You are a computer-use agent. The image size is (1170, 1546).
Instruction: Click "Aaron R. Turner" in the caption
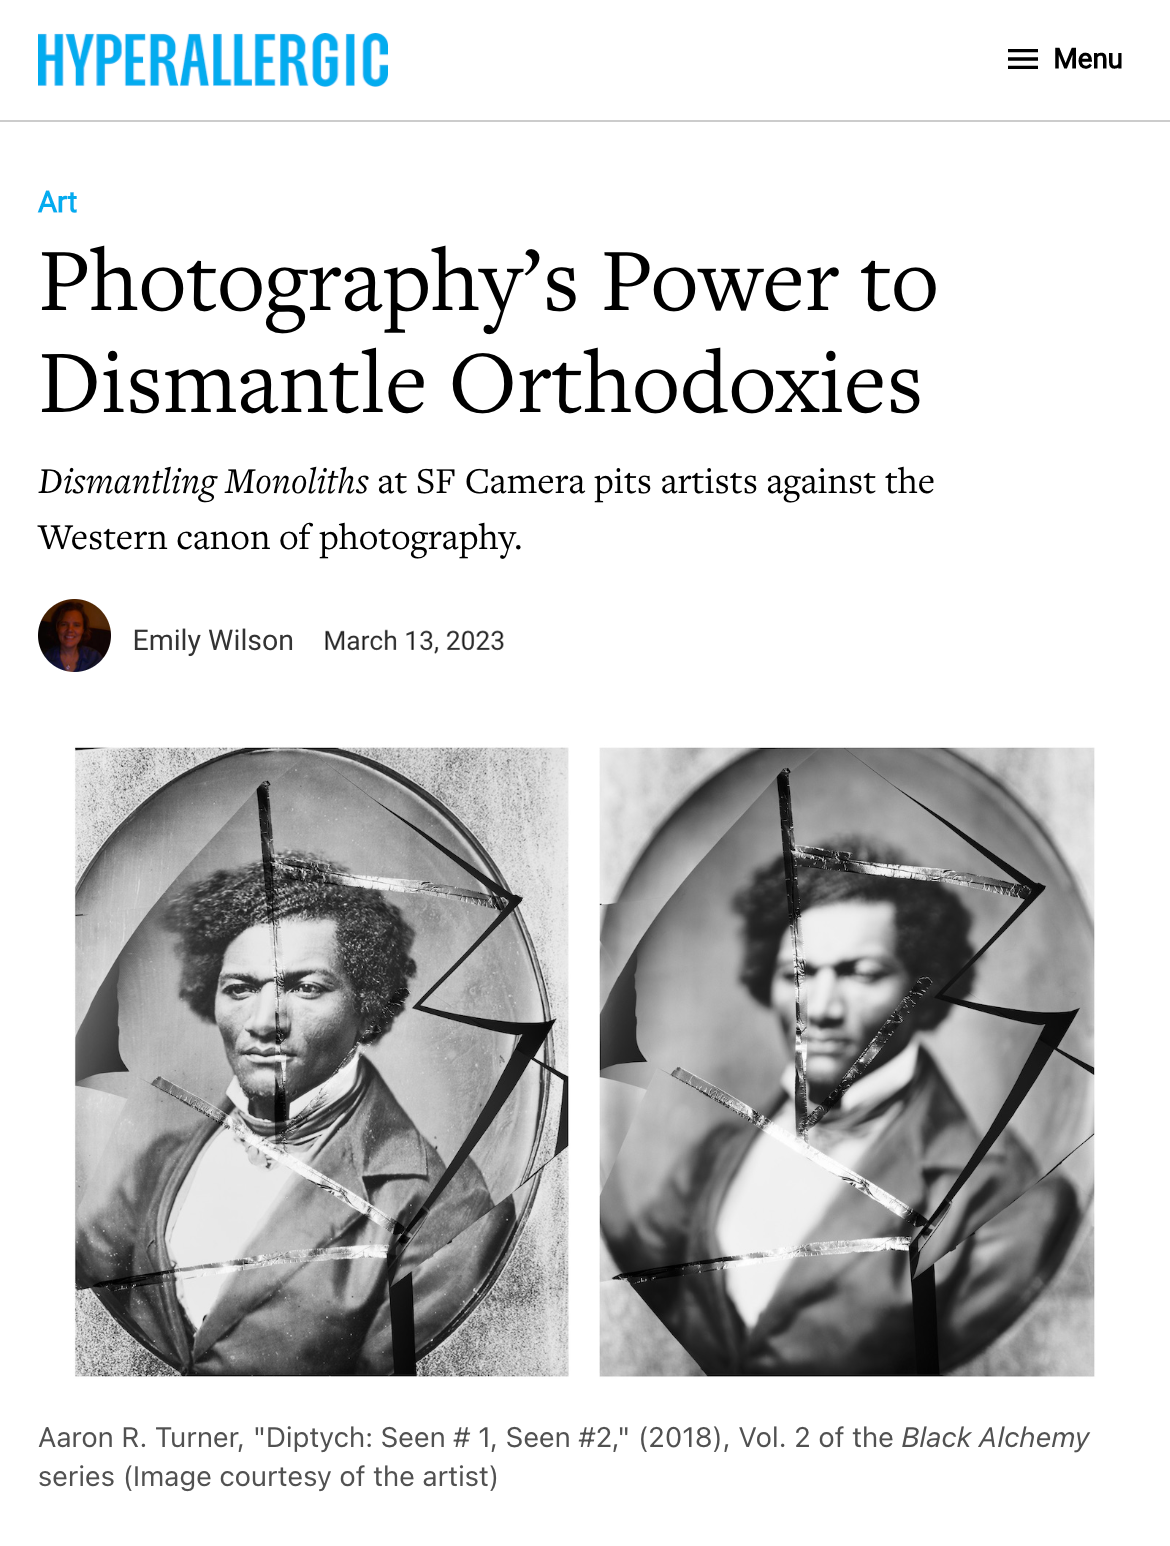click(140, 1438)
